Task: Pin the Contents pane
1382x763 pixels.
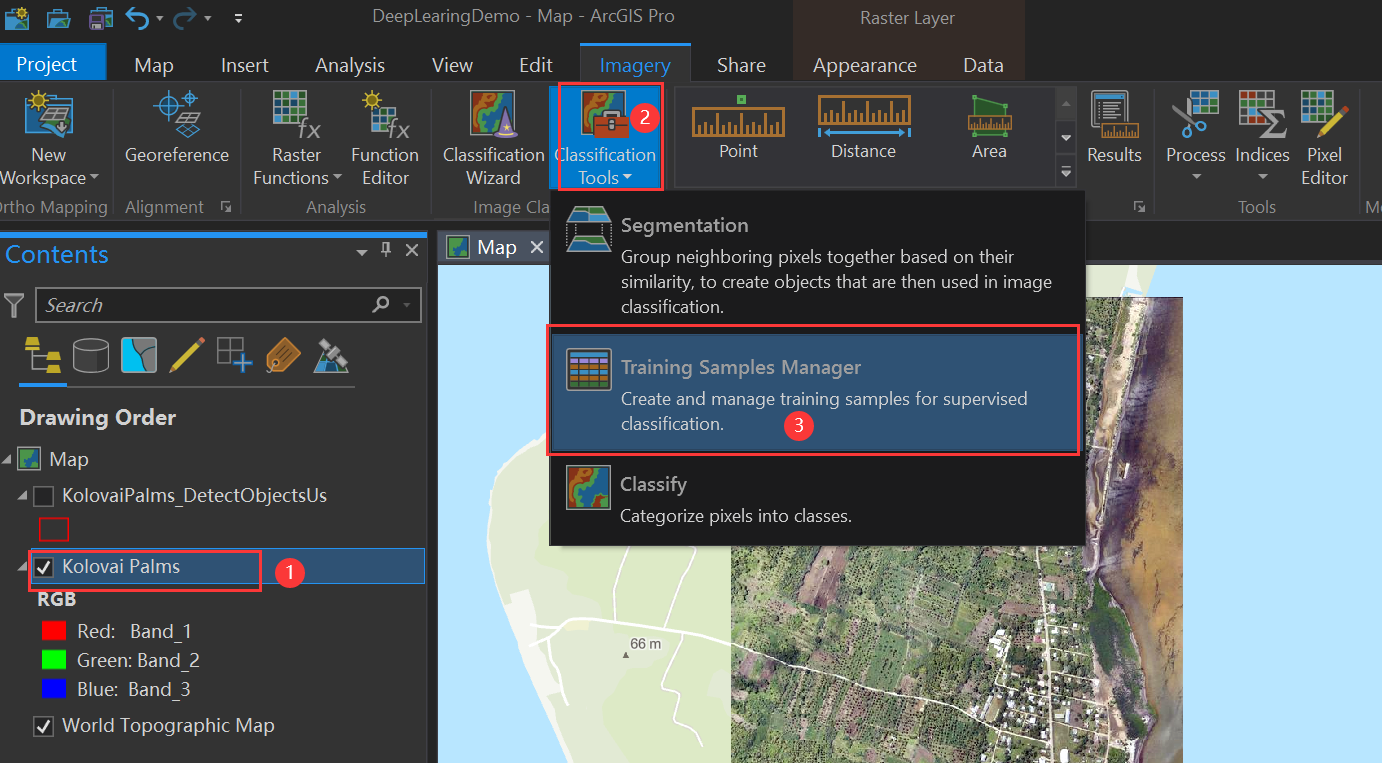Action: point(386,251)
